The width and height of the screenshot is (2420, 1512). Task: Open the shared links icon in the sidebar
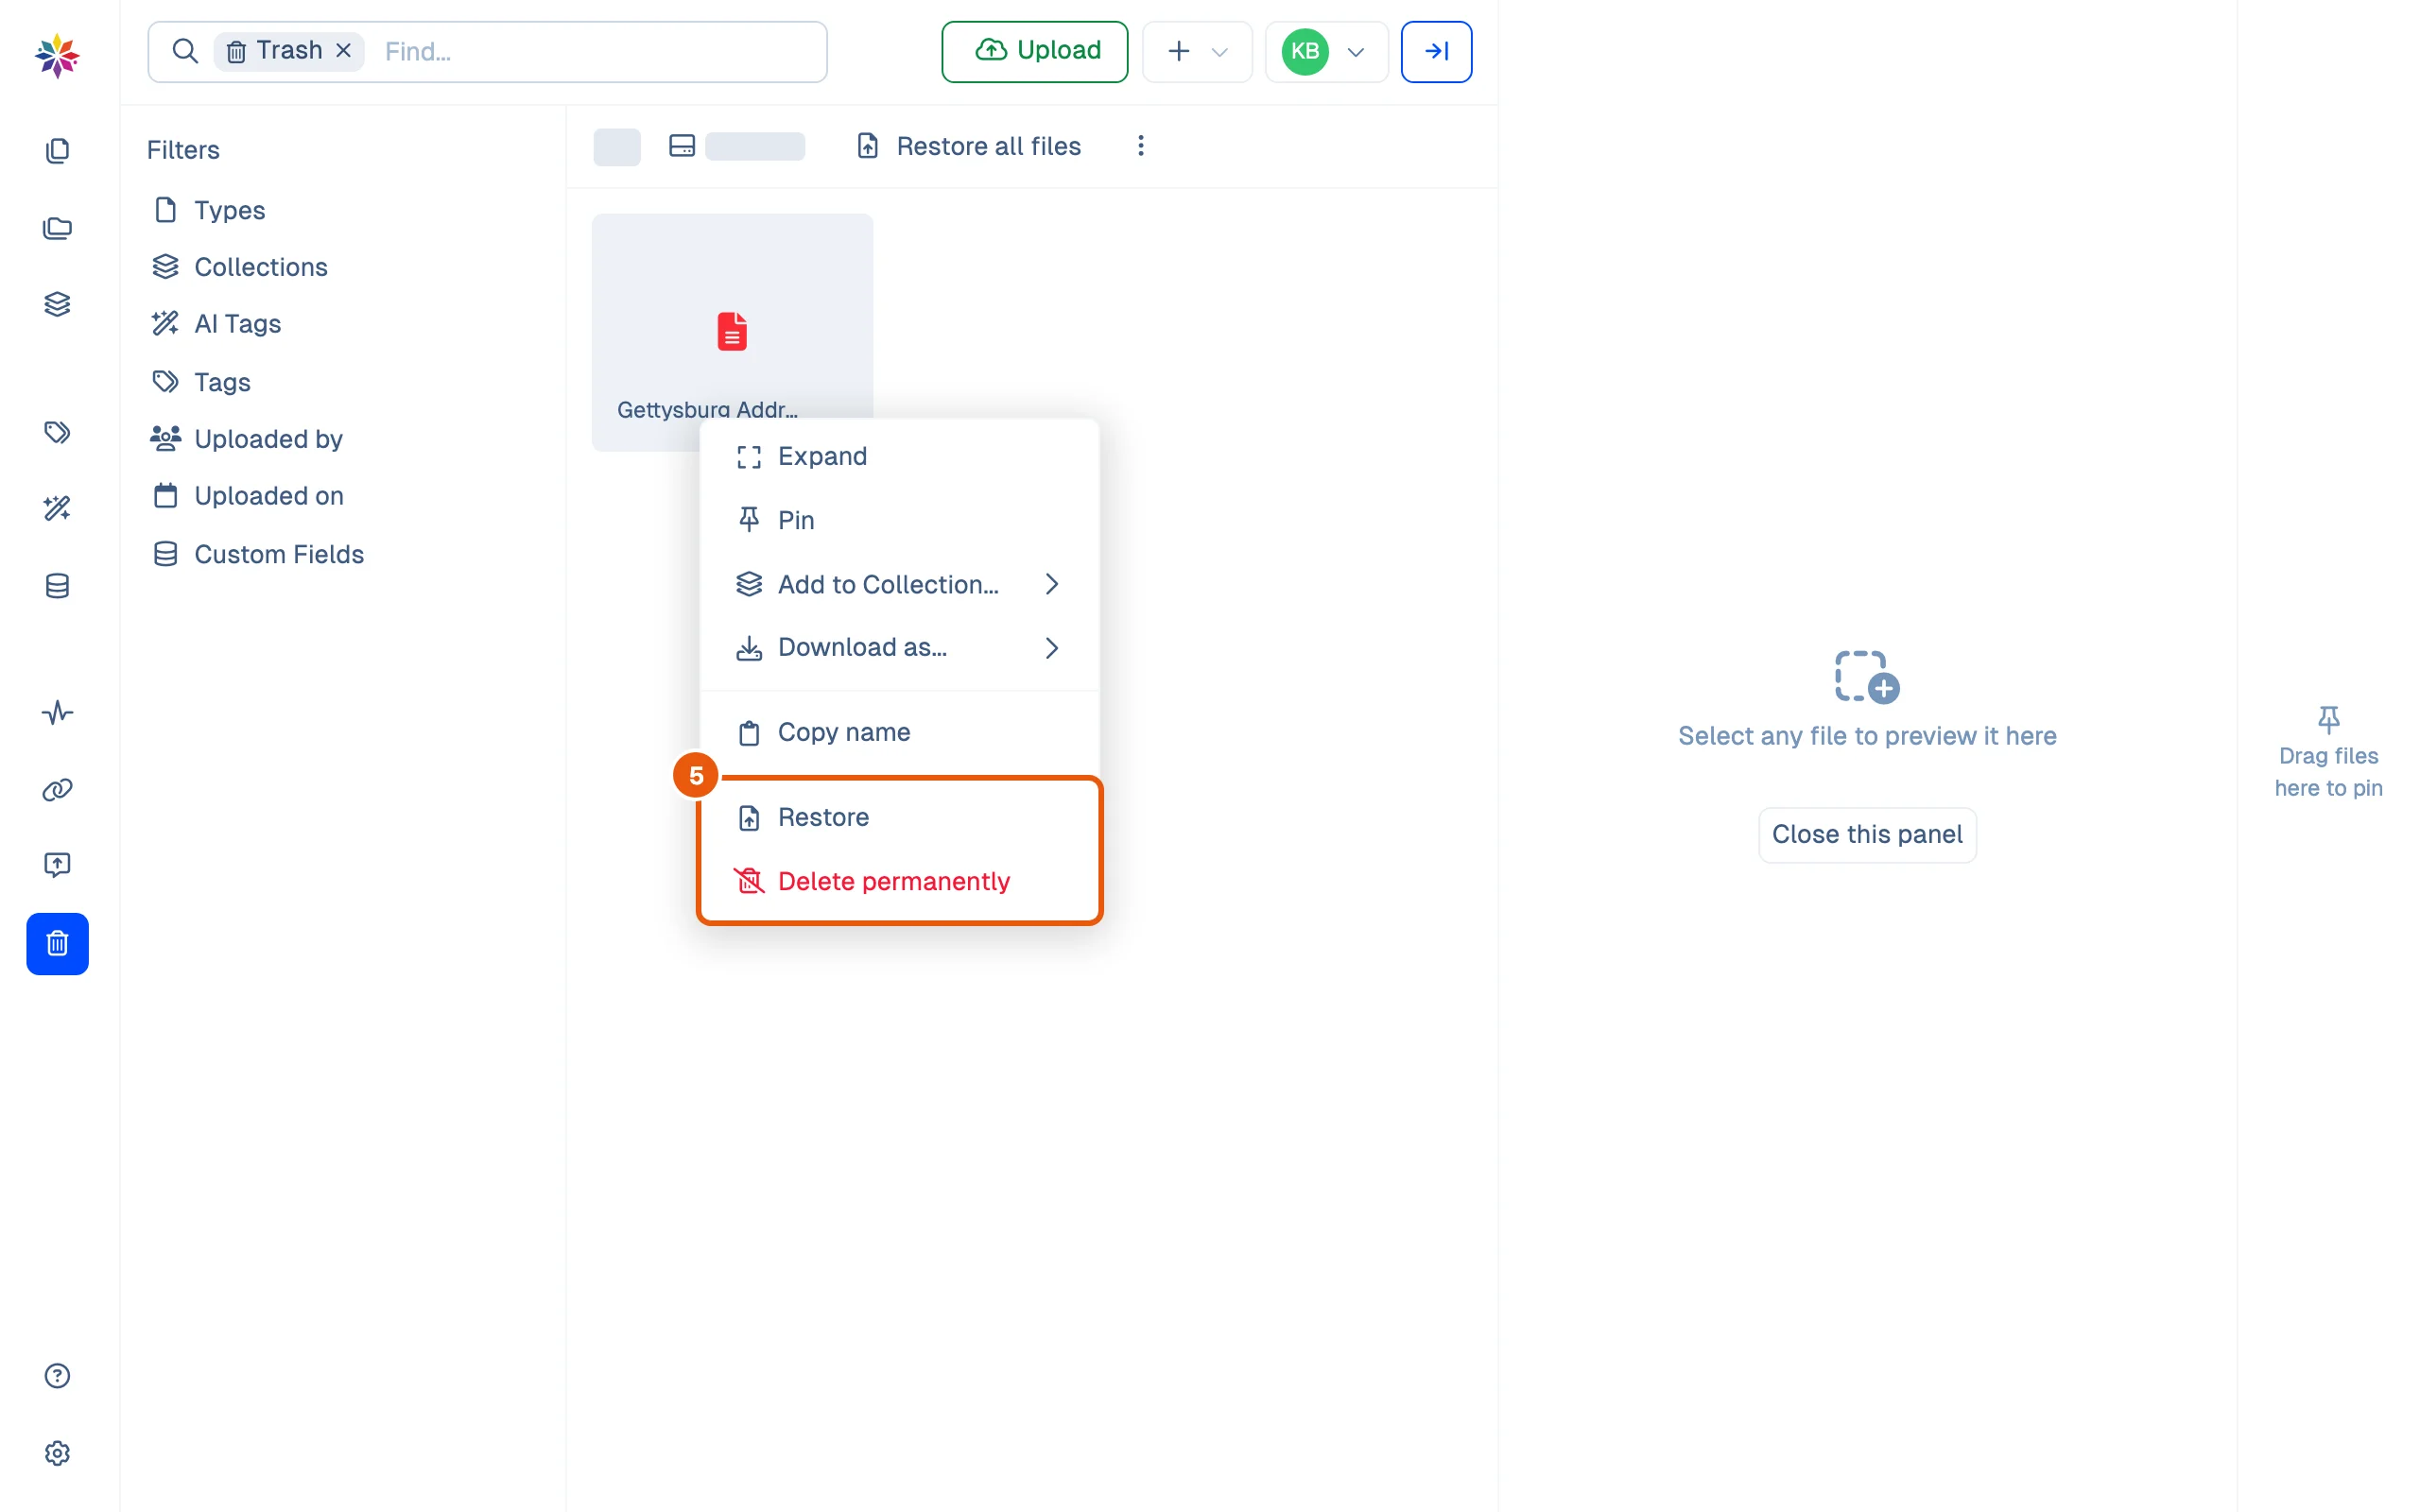57,790
